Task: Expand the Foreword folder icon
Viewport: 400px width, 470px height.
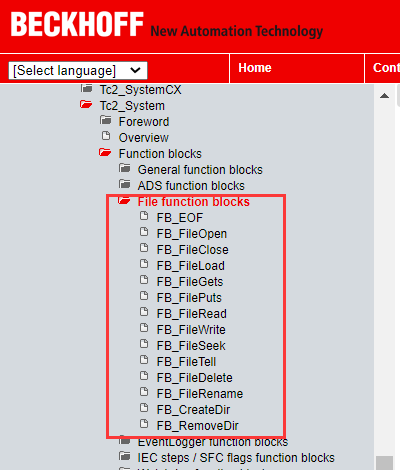Action: point(106,120)
